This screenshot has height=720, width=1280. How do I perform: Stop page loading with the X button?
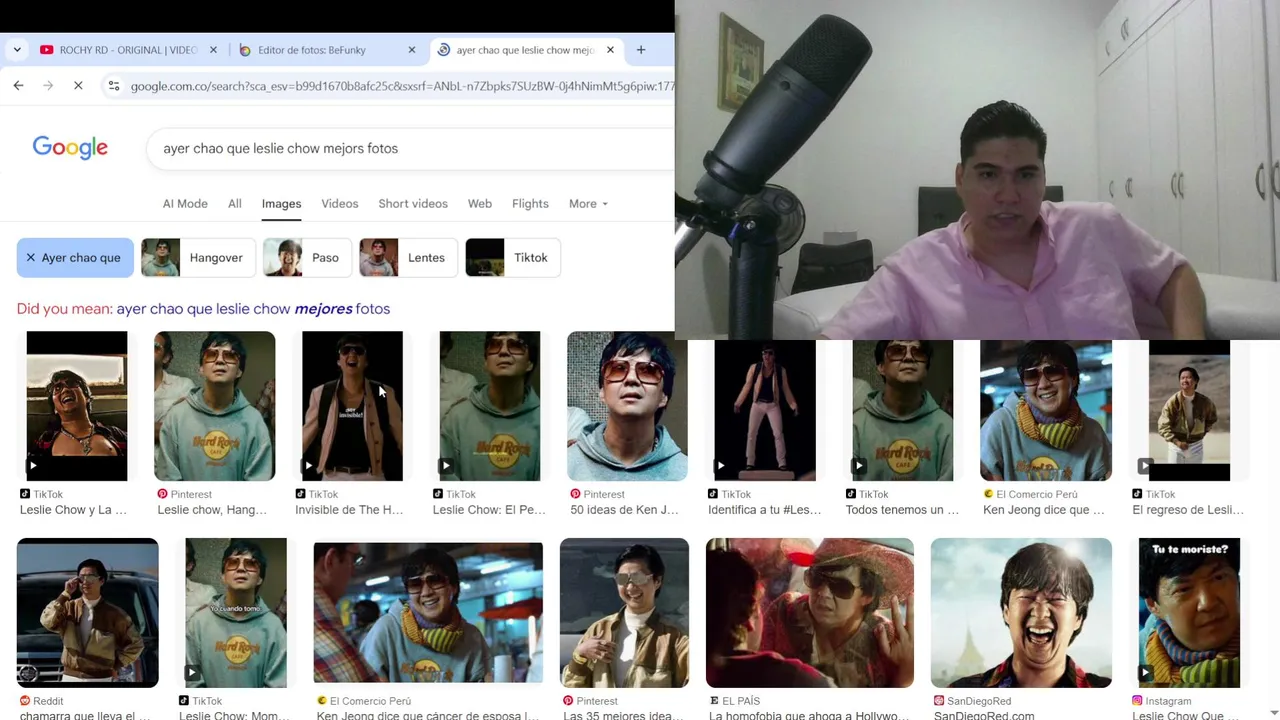tap(78, 86)
